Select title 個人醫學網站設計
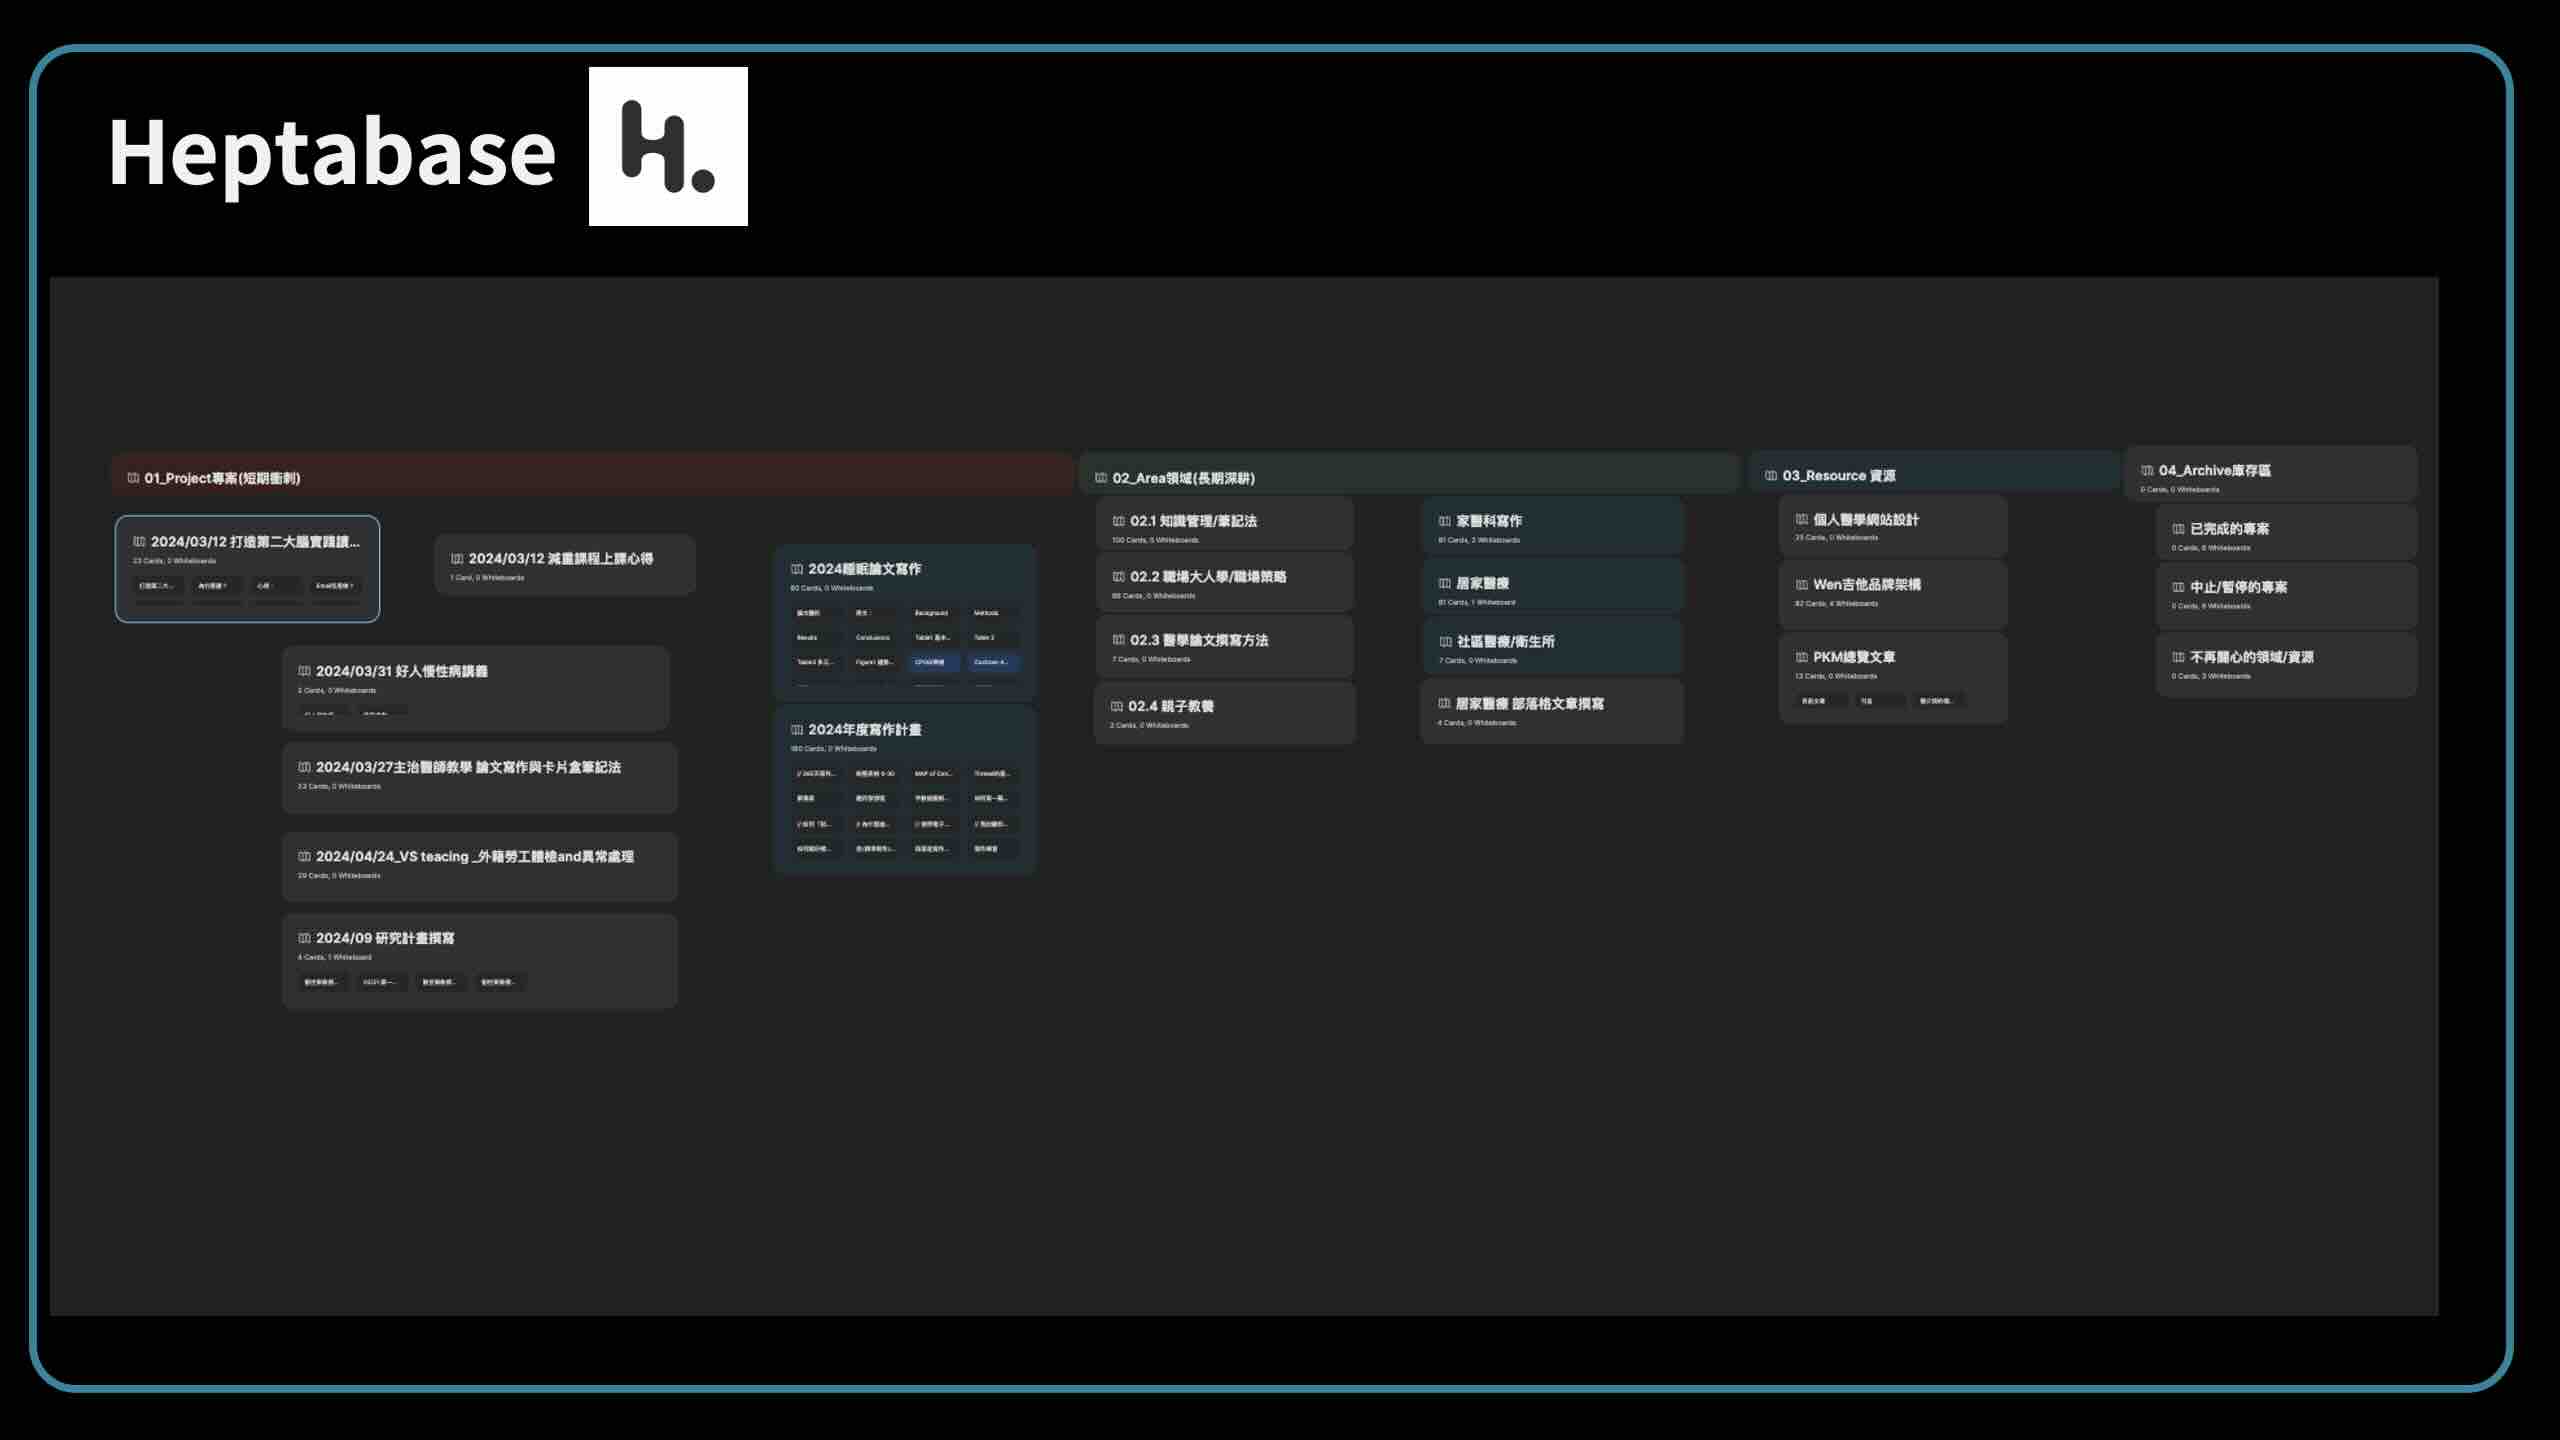 [x=1866, y=519]
